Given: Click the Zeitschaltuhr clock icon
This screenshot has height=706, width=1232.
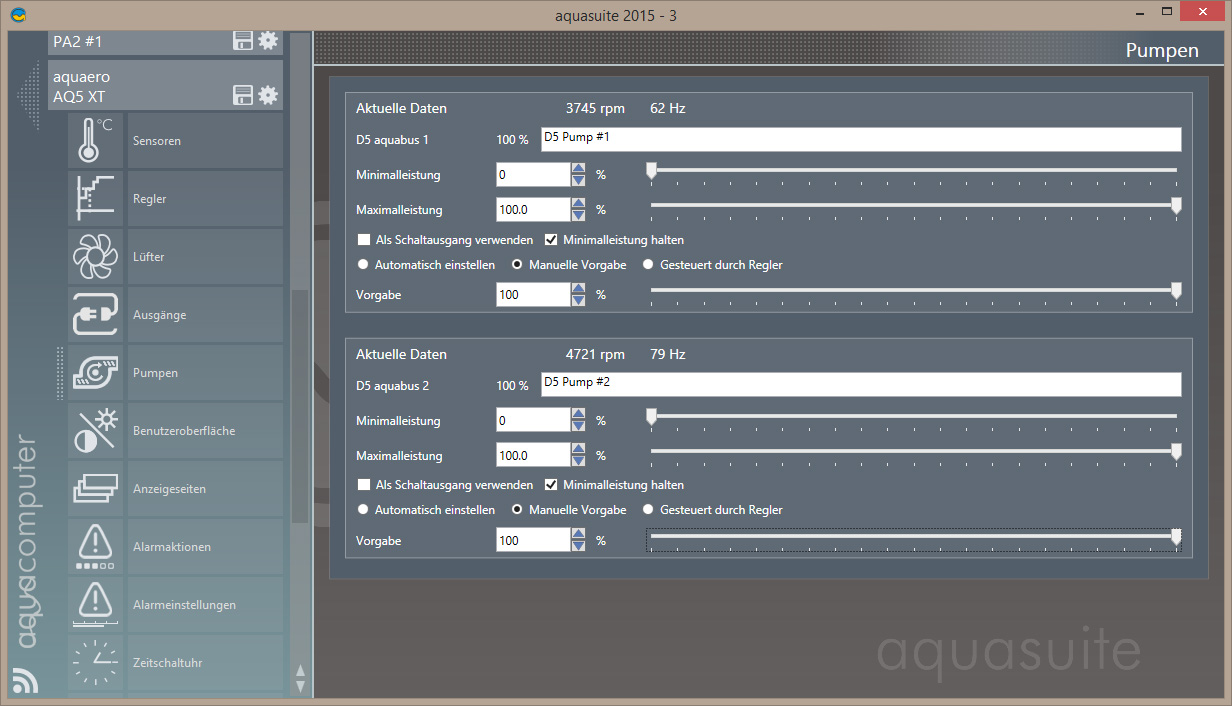Looking at the screenshot, I should (95, 663).
